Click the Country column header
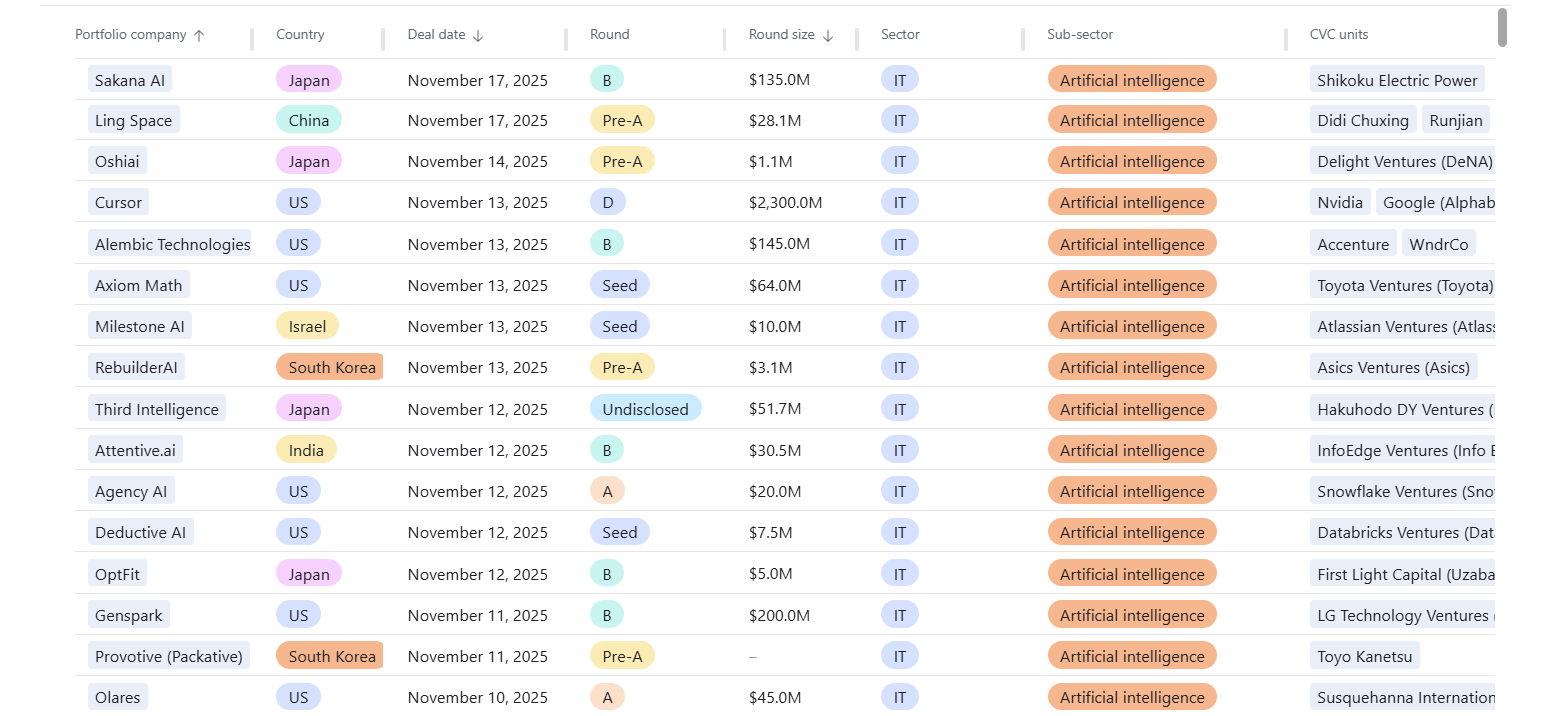1562x716 pixels. pyautogui.click(x=300, y=35)
